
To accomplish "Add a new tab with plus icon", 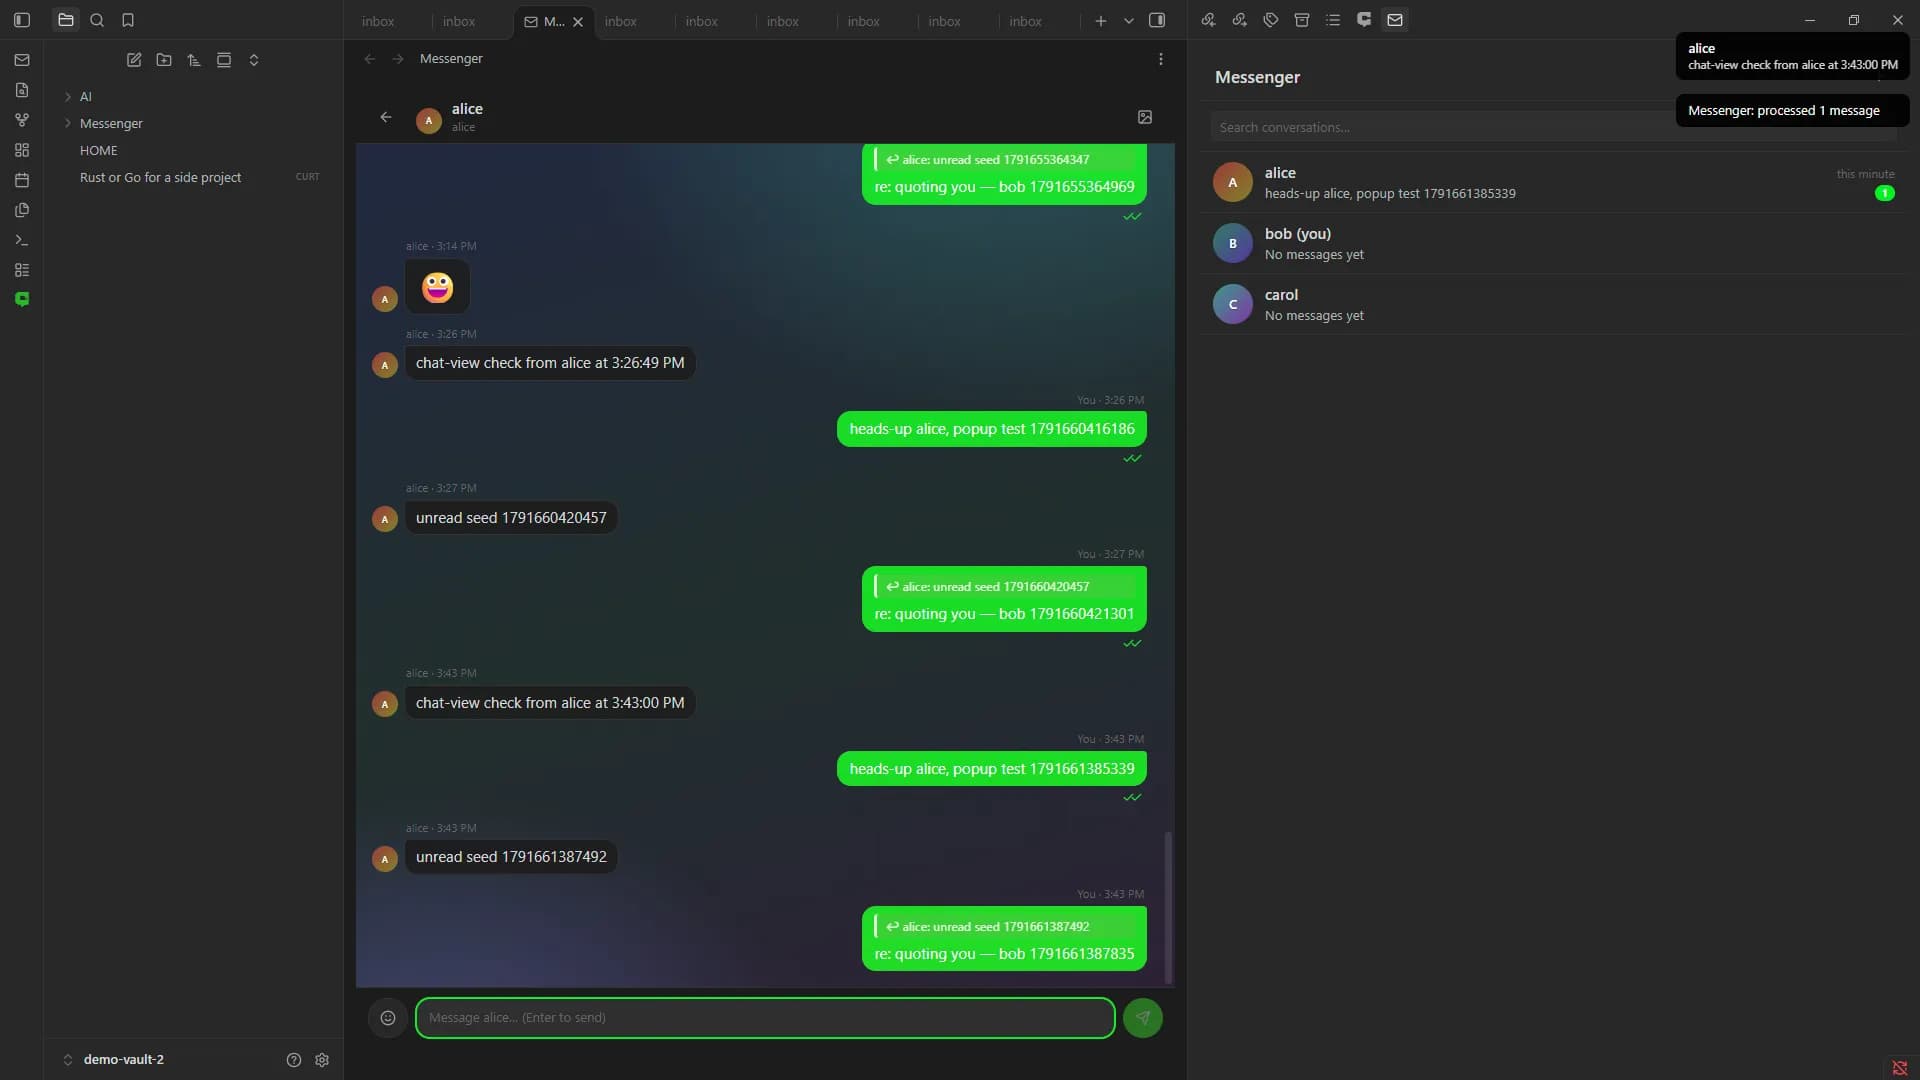I will tap(1101, 21).
